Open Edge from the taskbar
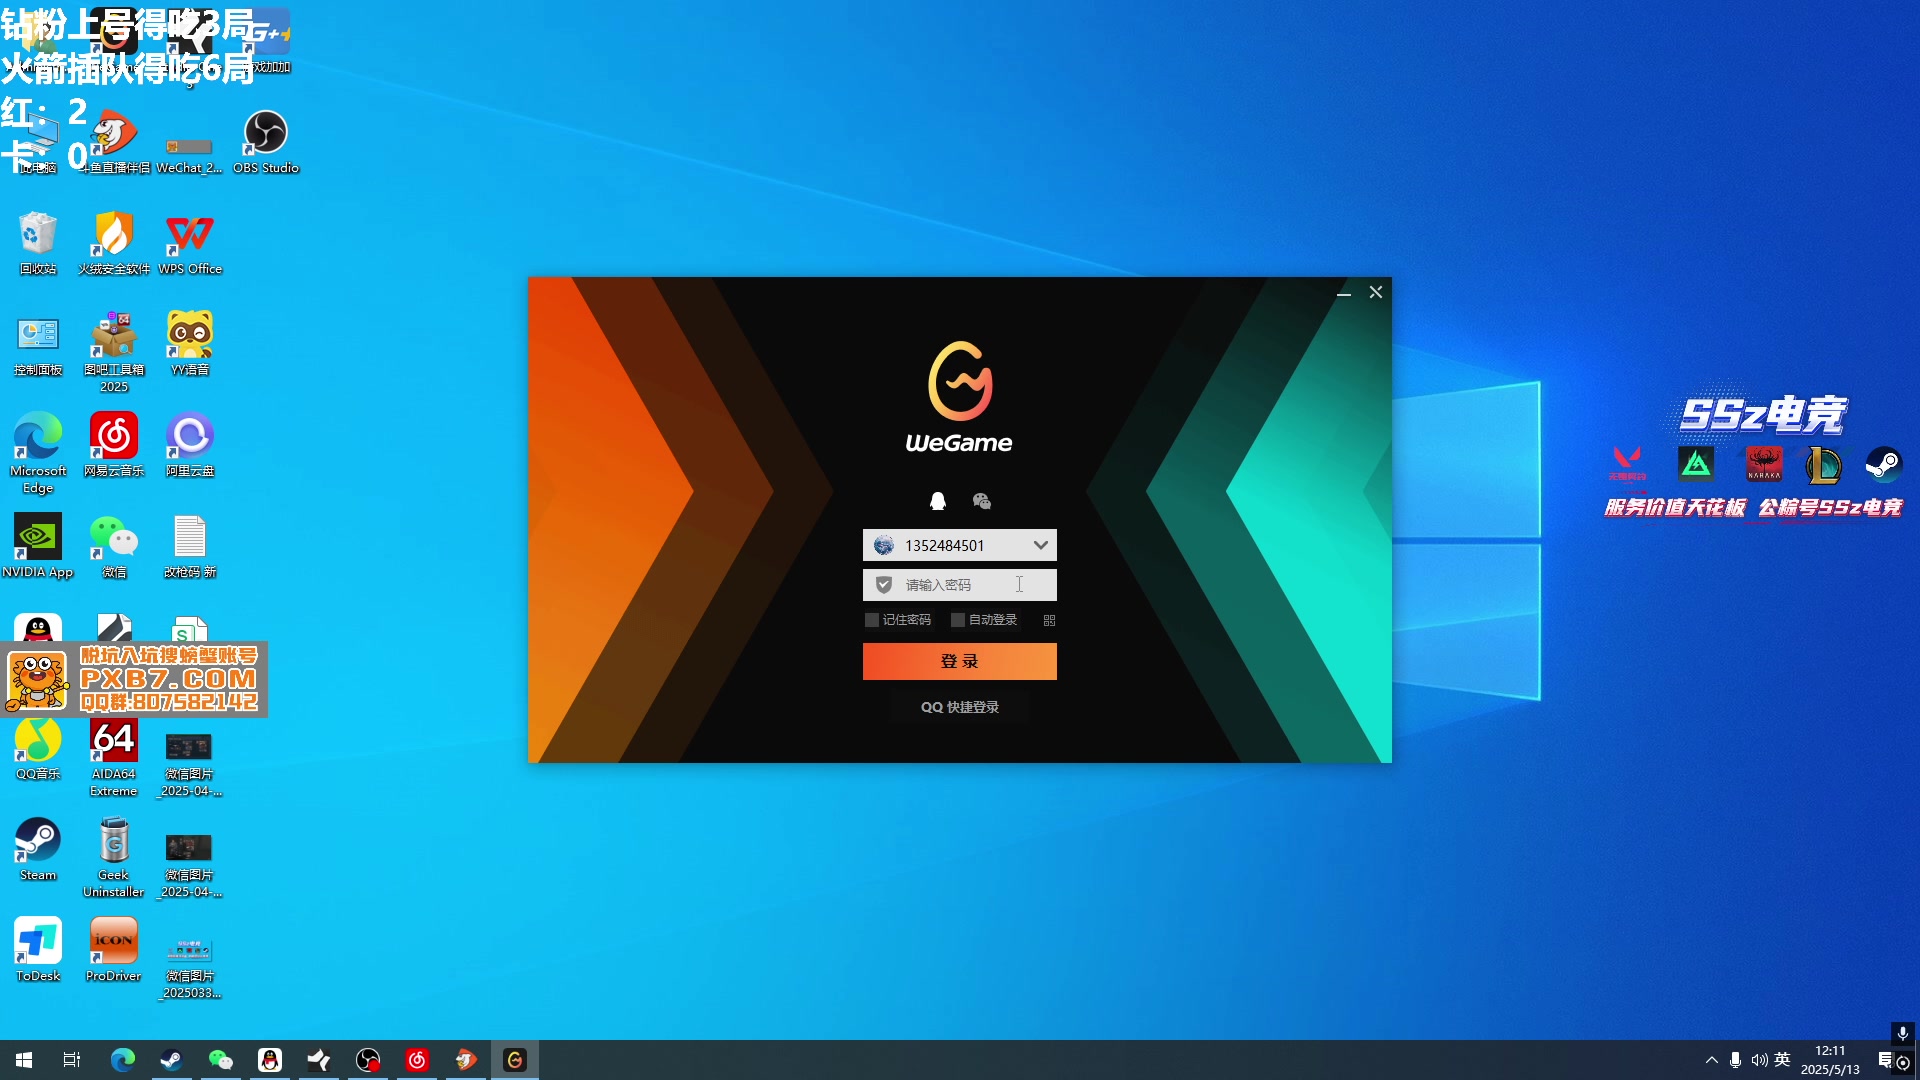 coord(122,1060)
